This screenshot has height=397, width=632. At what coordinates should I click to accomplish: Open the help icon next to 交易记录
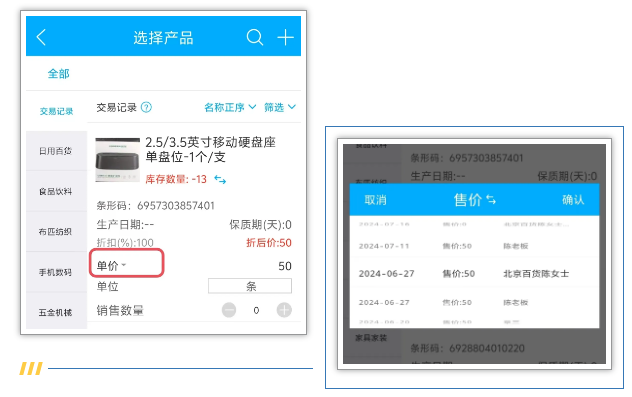click(146, 107)
